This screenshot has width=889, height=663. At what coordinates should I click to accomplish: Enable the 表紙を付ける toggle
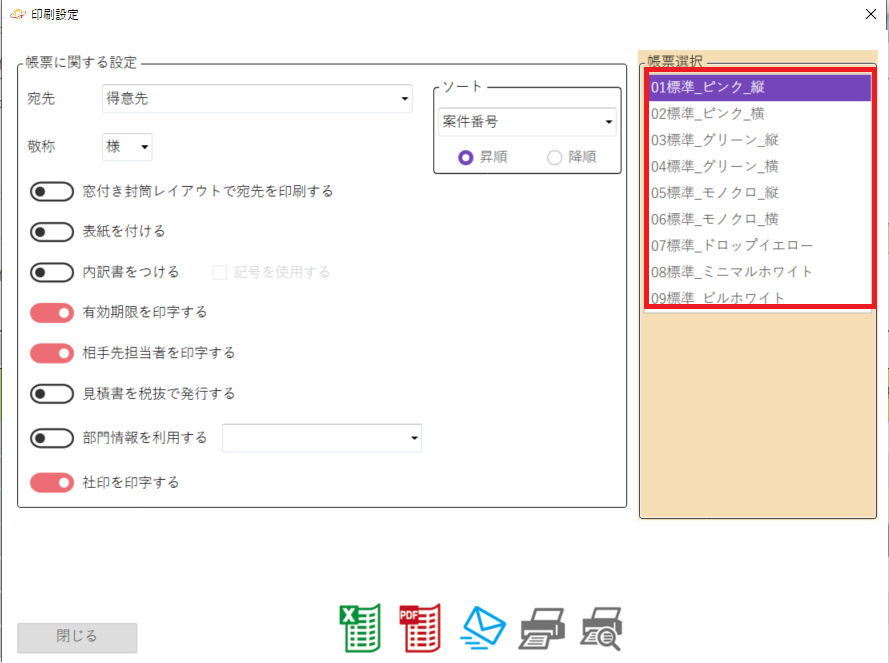click(52, 232)
